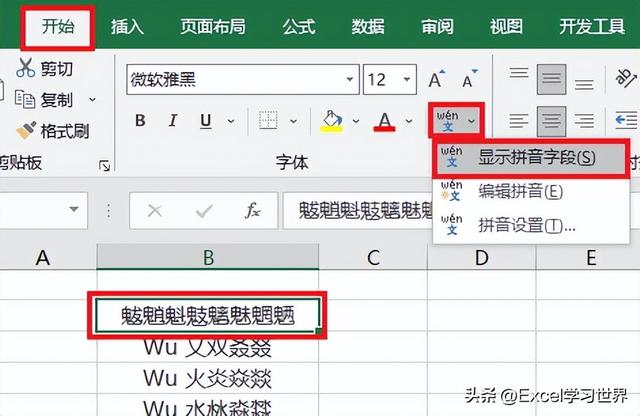Apply red font color A

384,121
